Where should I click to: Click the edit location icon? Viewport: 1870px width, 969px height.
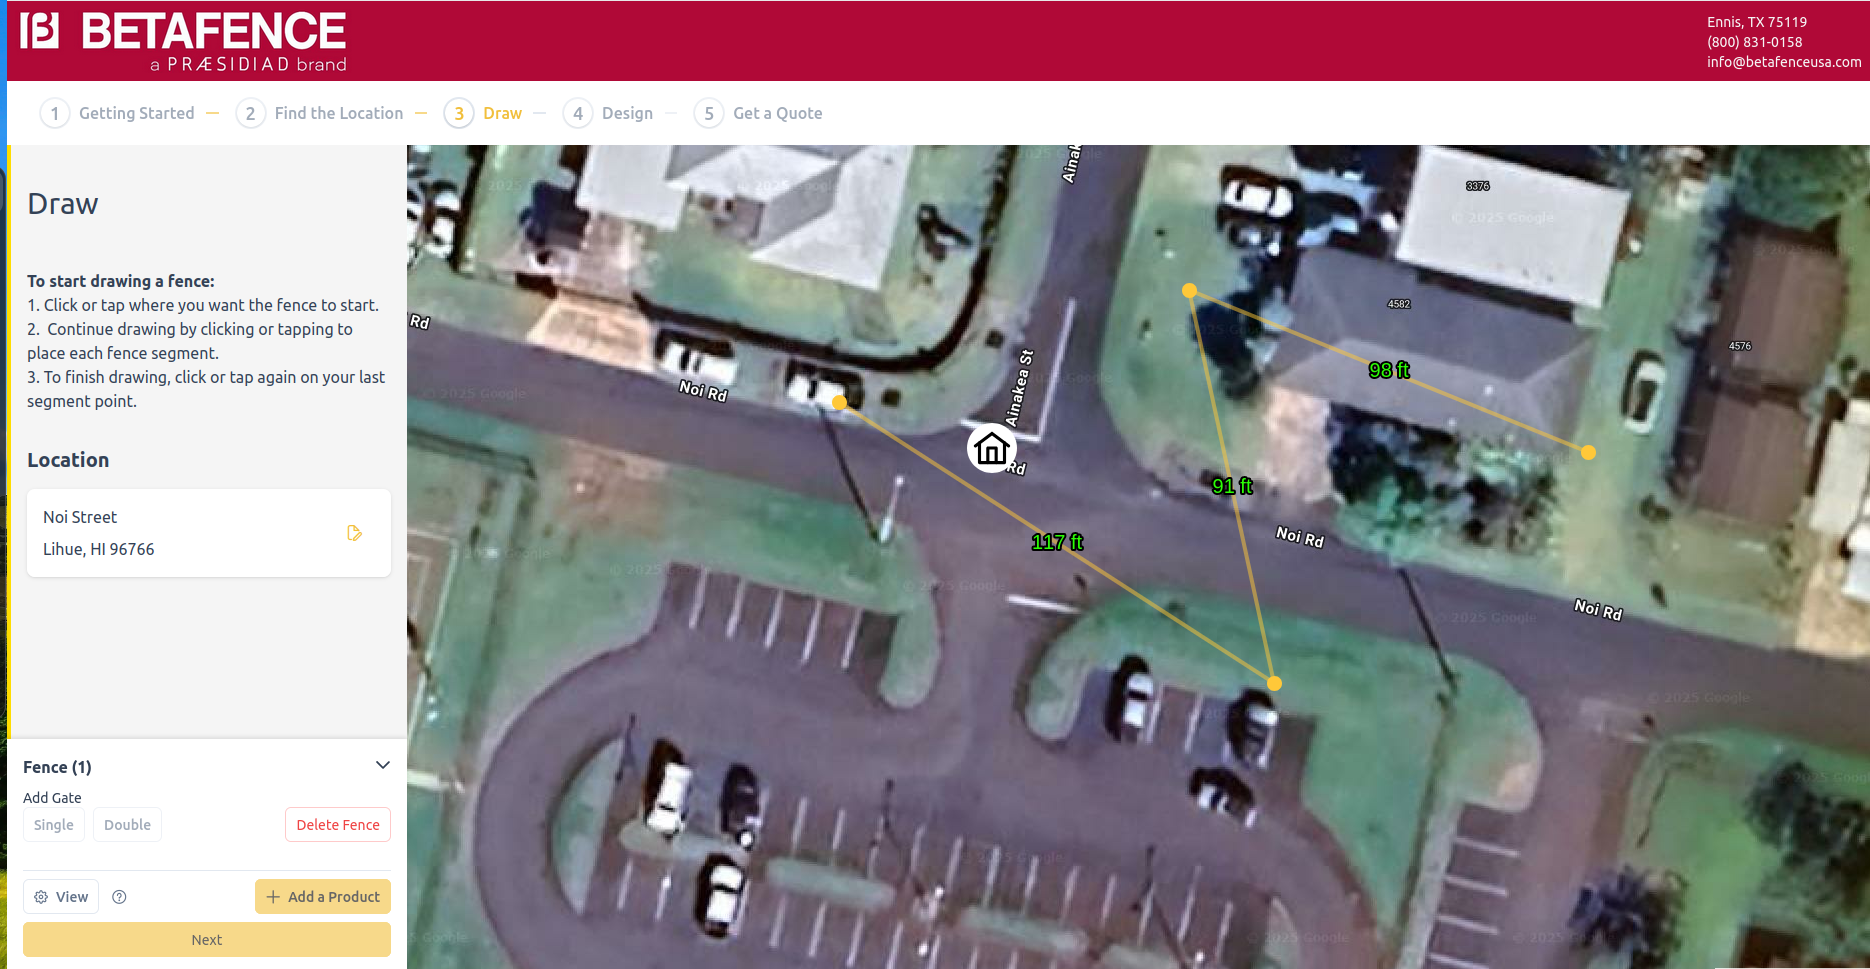point(354,533)
